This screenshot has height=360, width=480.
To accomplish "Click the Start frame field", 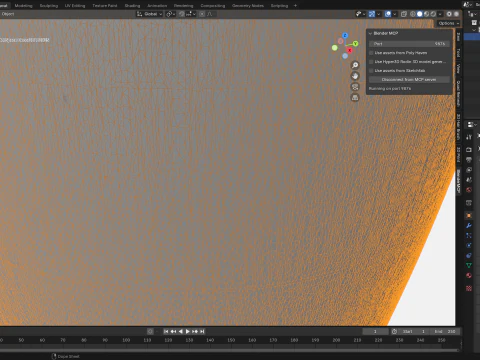I will coord(414,331).
